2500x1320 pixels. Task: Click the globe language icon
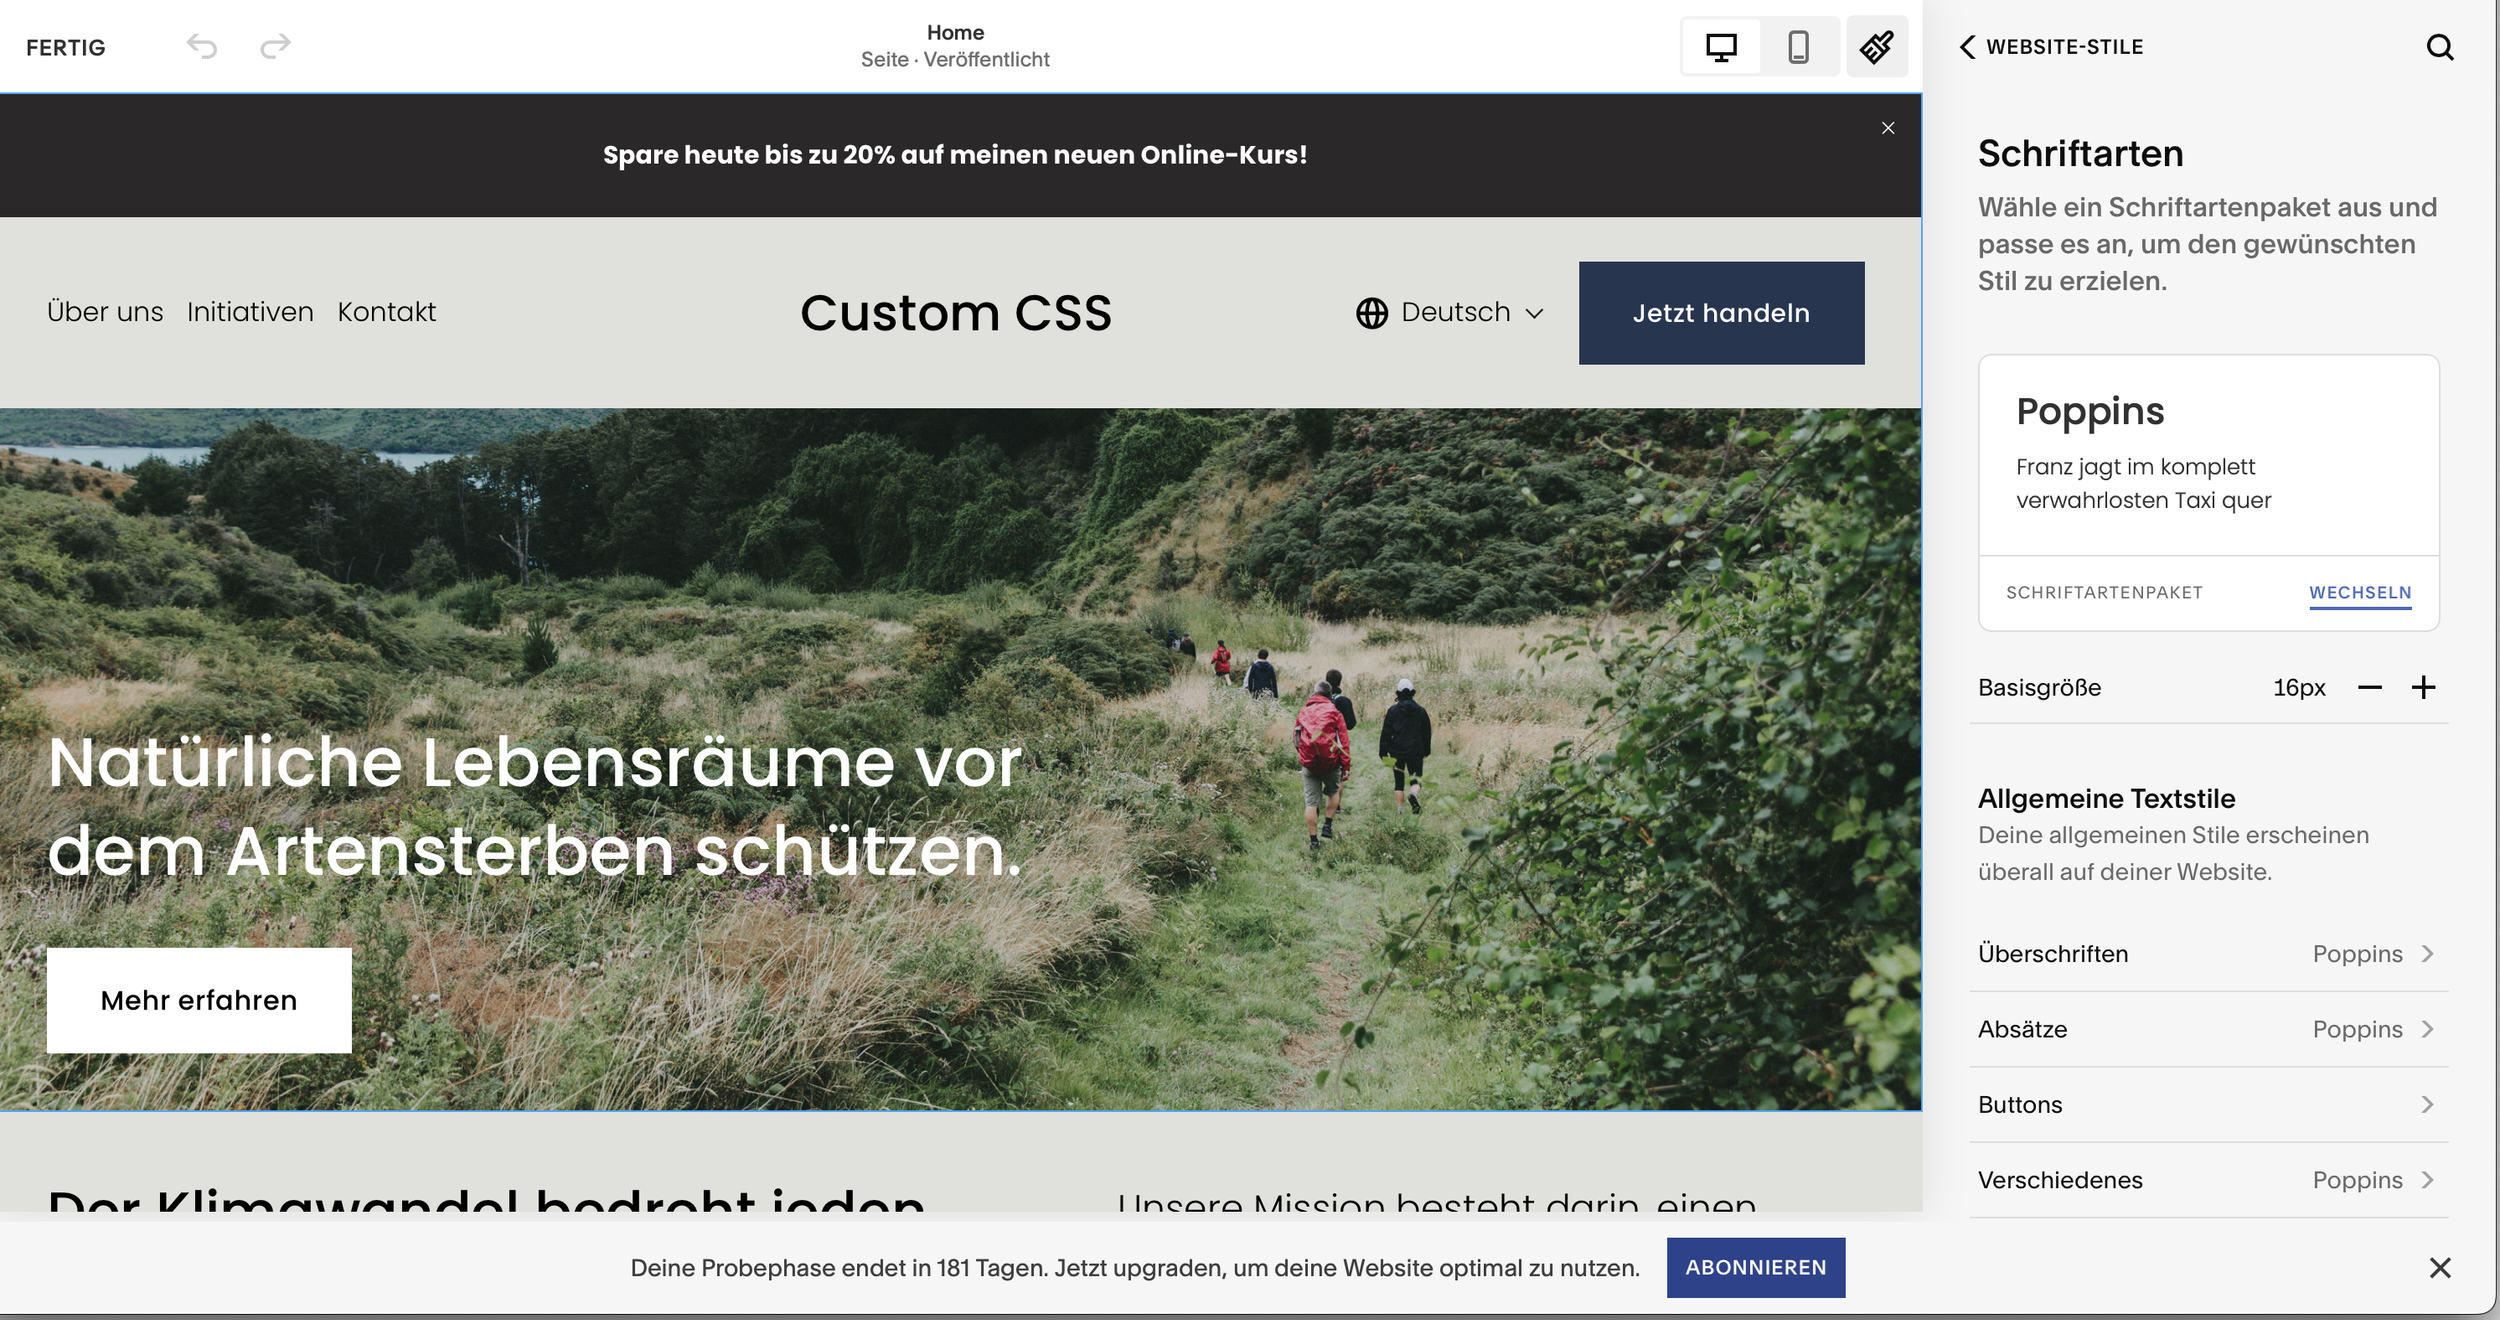pos(1372,313)
